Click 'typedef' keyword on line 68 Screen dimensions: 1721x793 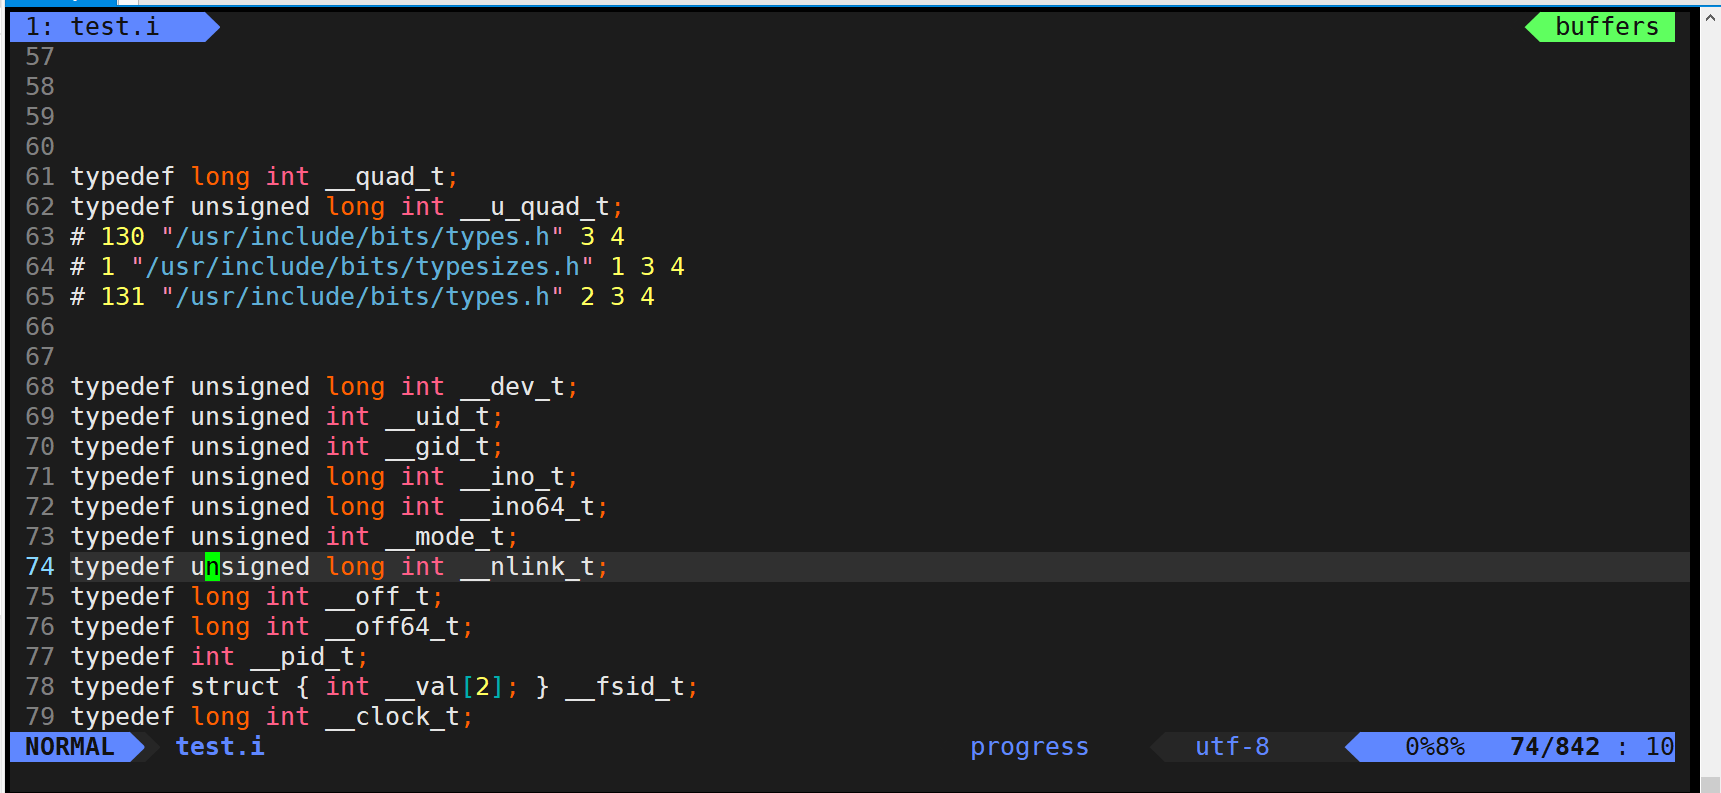tap(123, 387)
